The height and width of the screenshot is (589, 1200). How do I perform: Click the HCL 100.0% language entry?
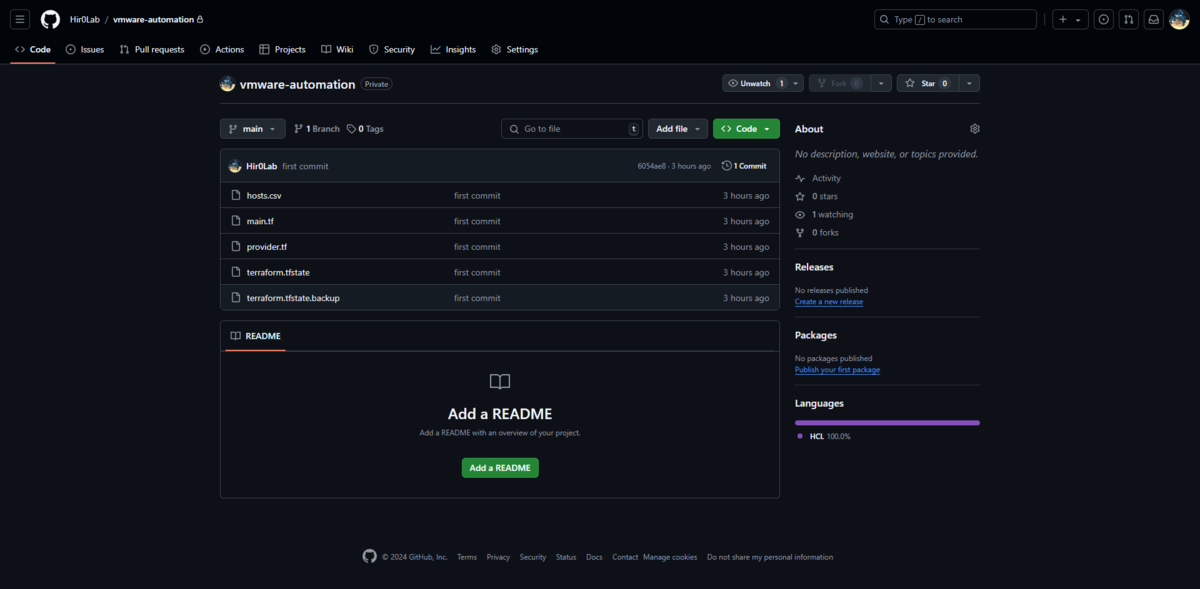click(x=824, y=437)
